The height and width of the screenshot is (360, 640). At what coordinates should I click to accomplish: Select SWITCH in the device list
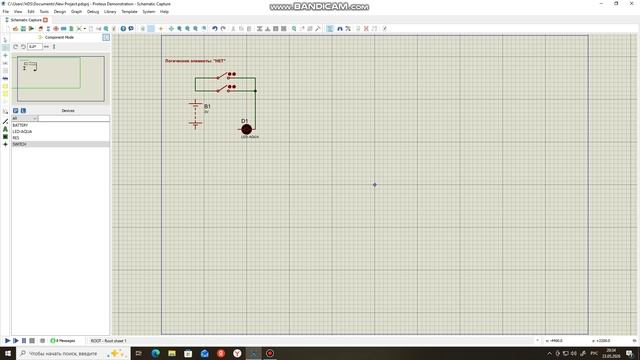click(60, 144)
